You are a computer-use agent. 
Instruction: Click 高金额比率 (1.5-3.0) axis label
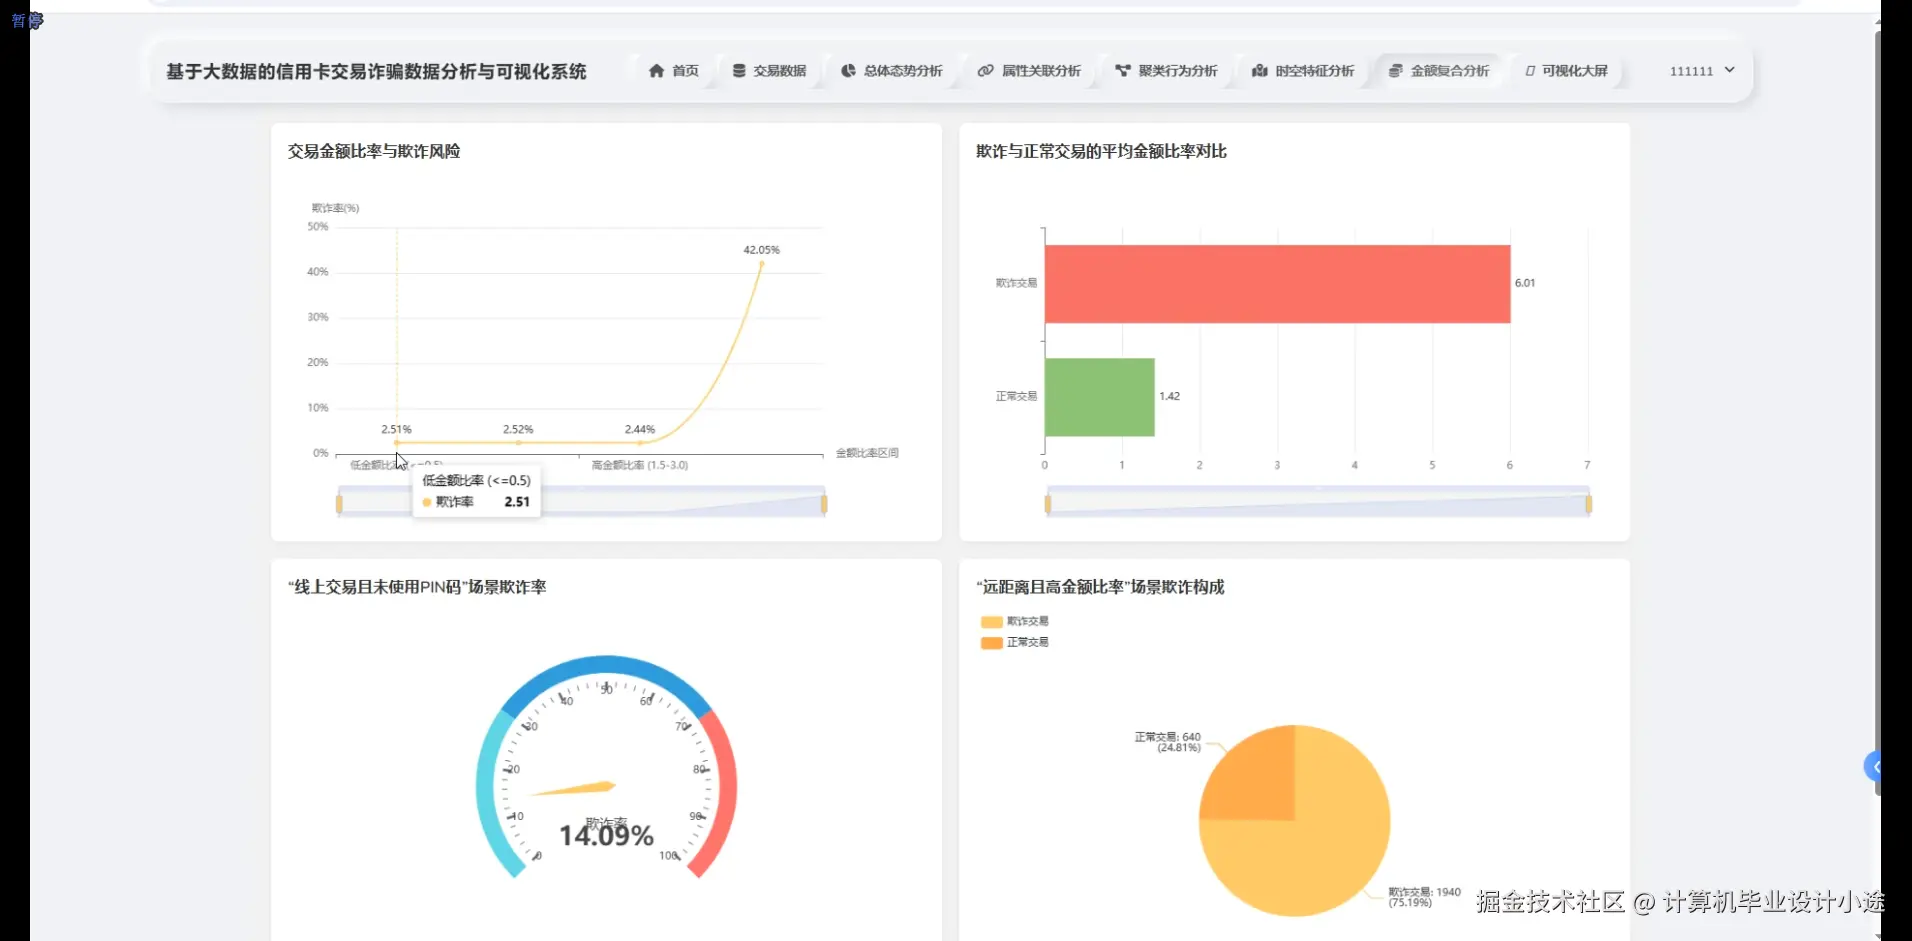[x=640, y=465]
